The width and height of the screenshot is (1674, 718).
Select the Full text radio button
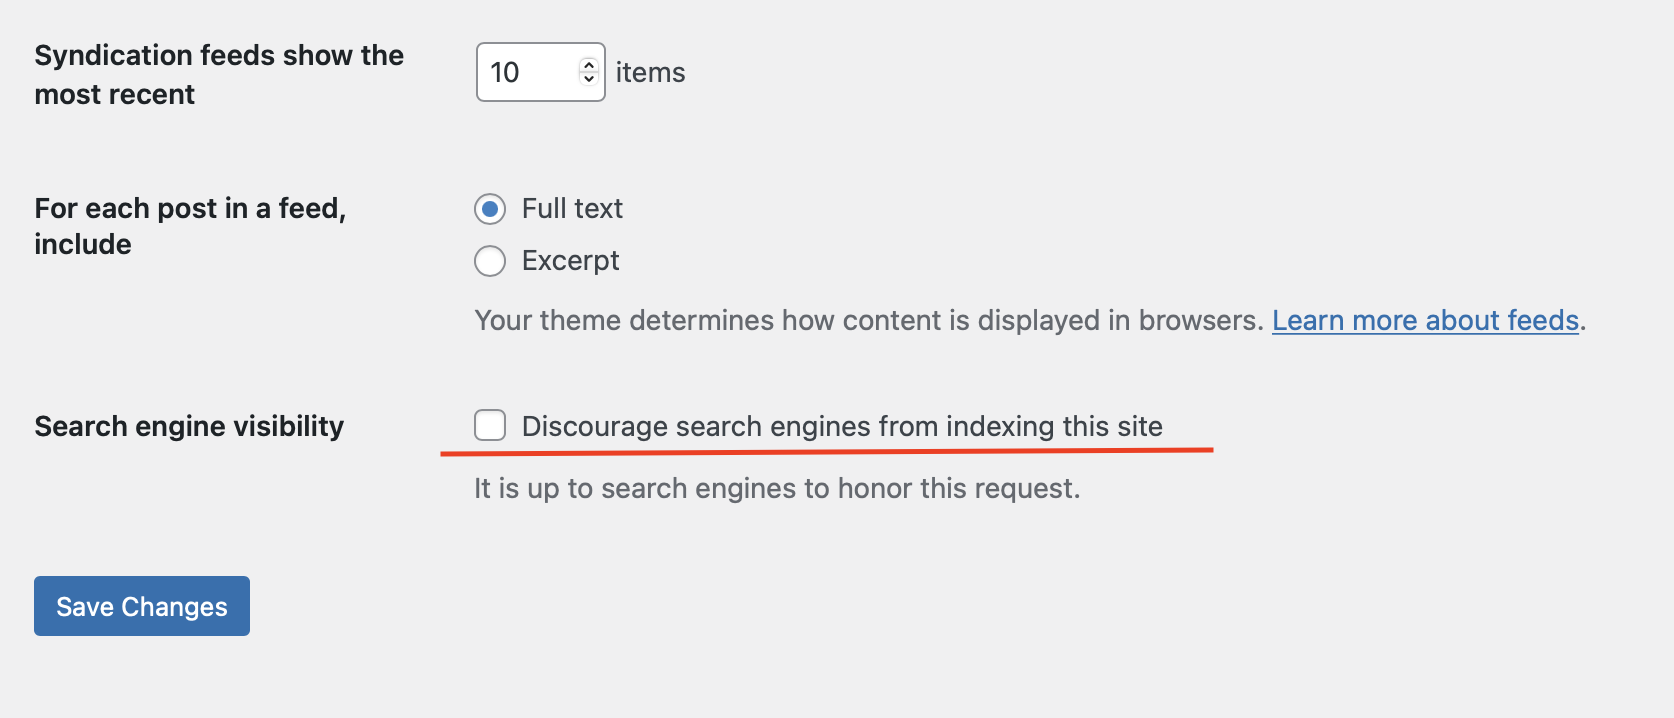490,209
